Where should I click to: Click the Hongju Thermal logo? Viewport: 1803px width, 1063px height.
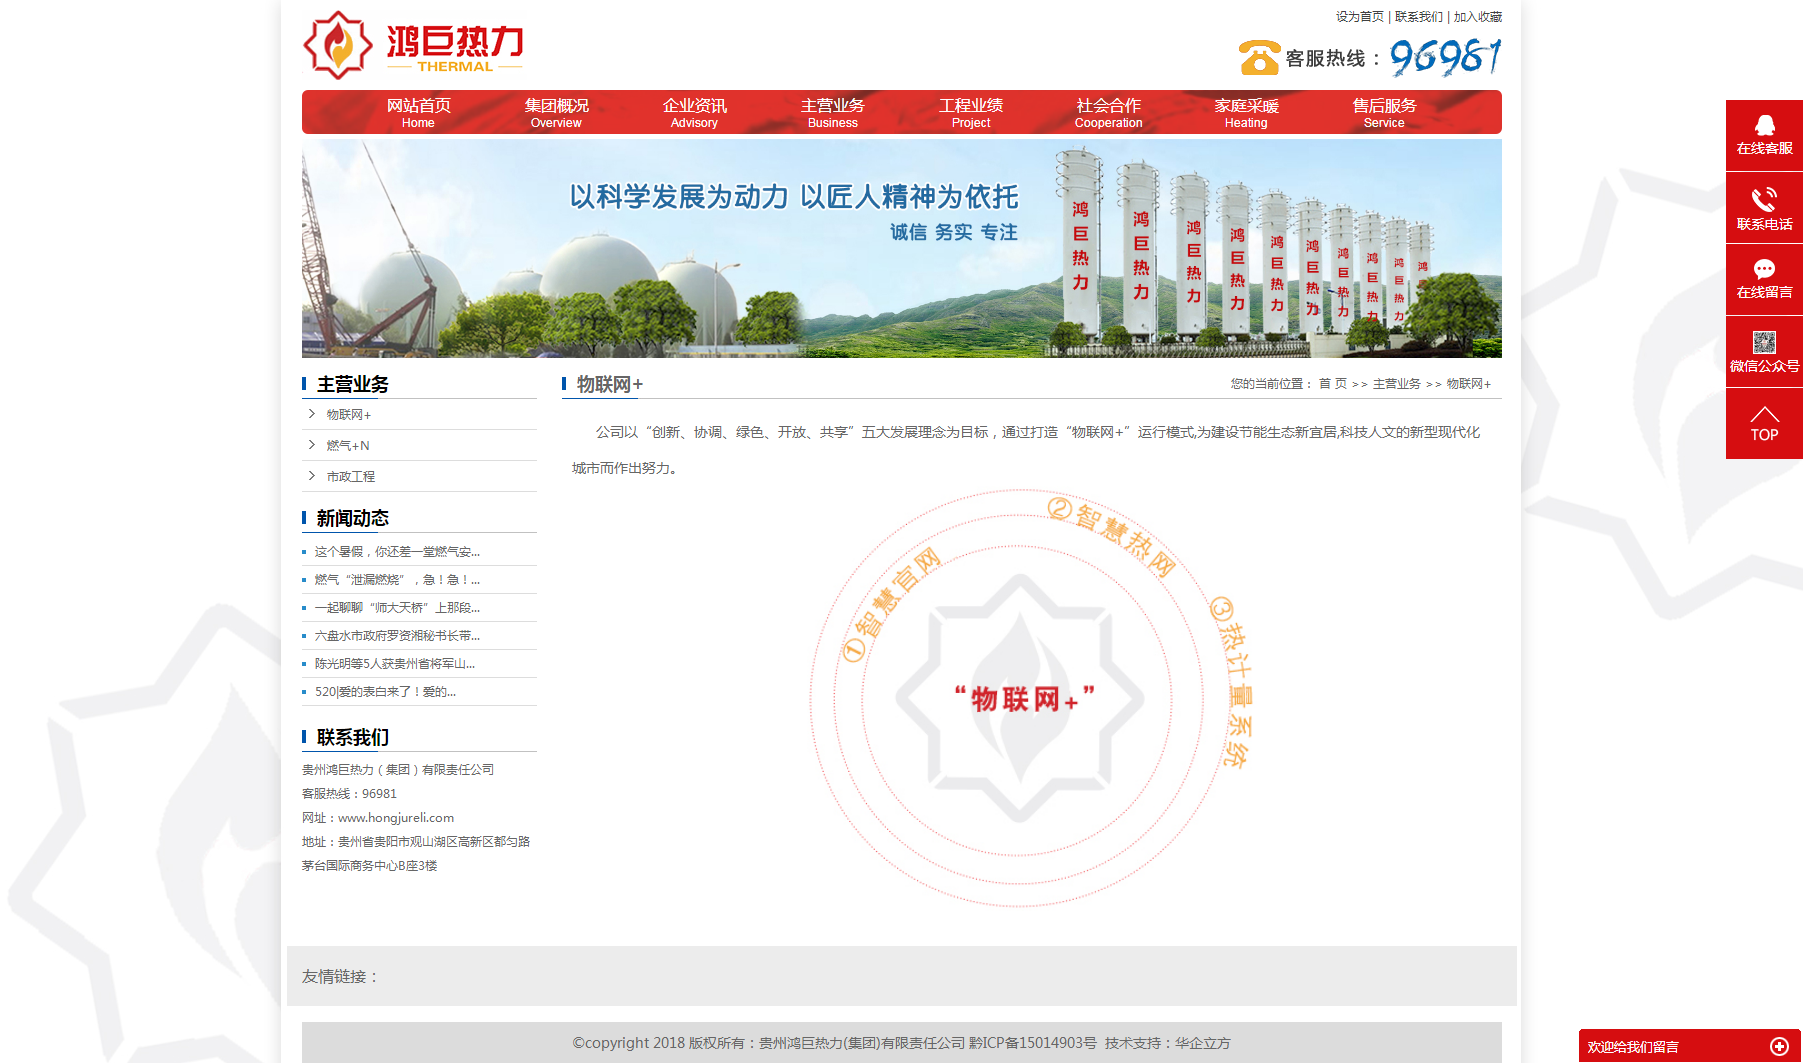(413, 46)
